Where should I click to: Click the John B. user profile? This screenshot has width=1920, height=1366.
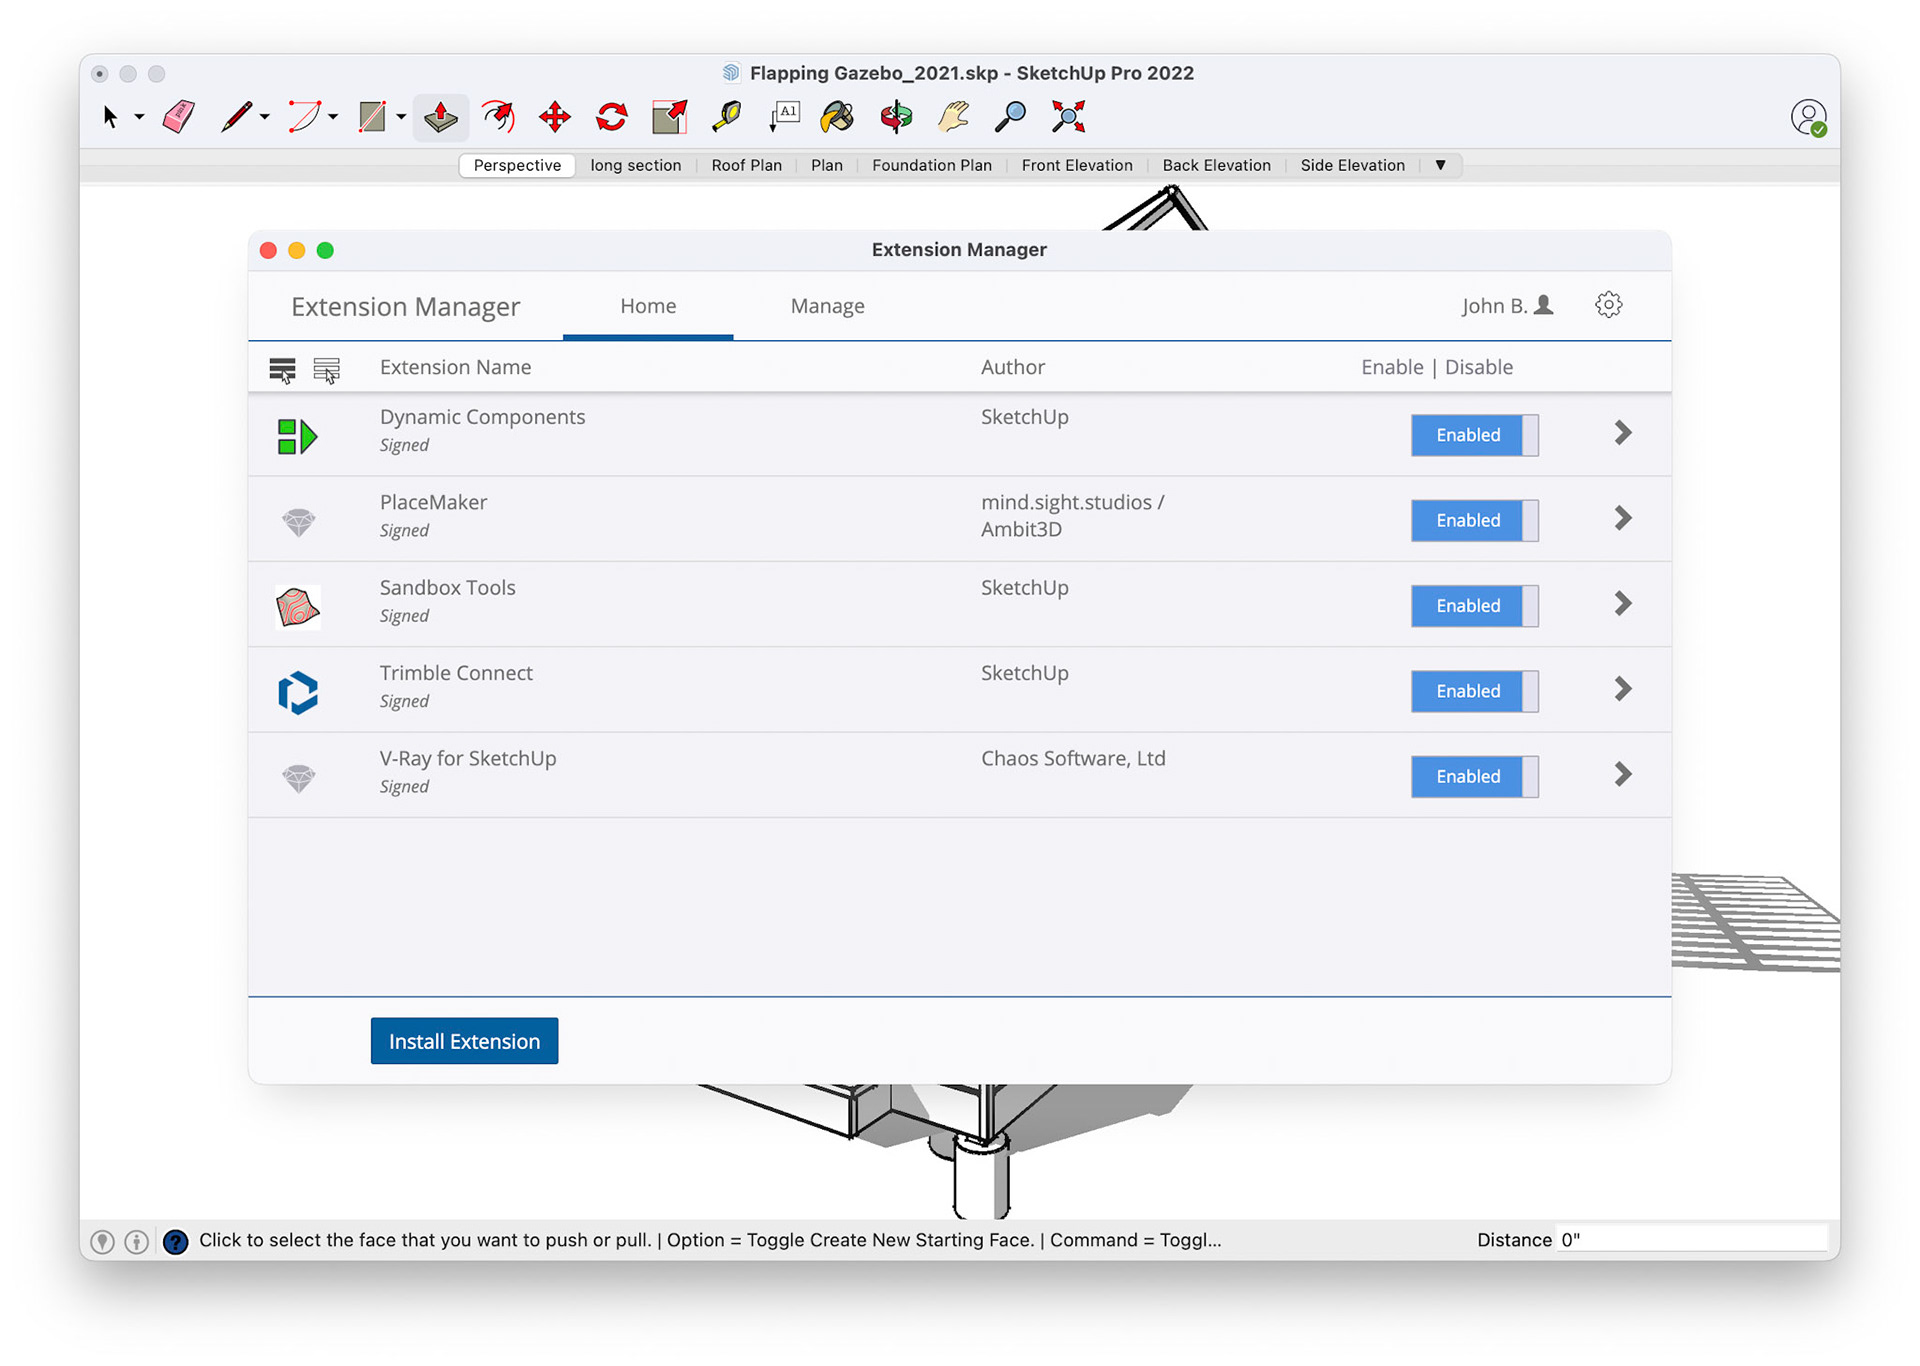[1507, 306]
